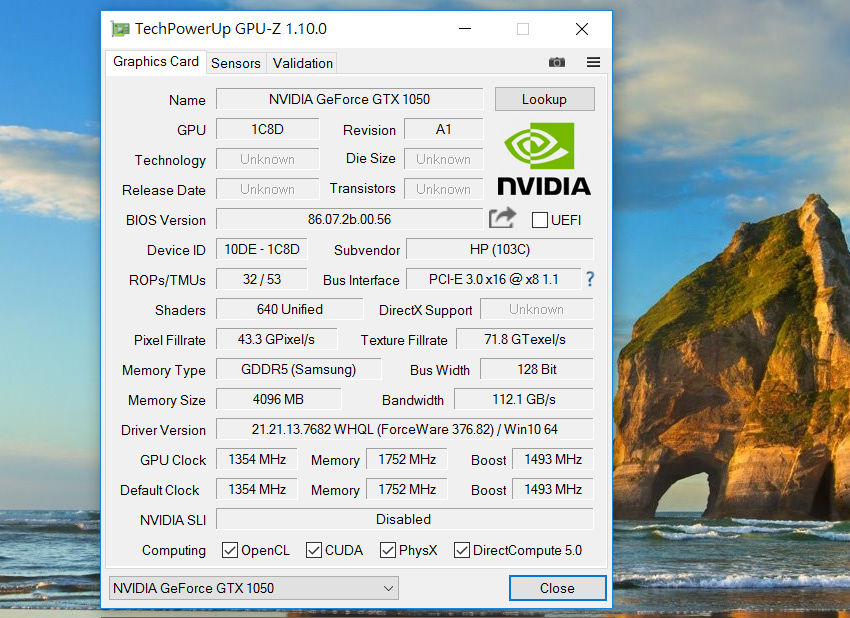The height and width of the screenshot is (618, 850).
Task: Click the Default Clock row Boost 1493 MHz
Action: click(553, 489)
